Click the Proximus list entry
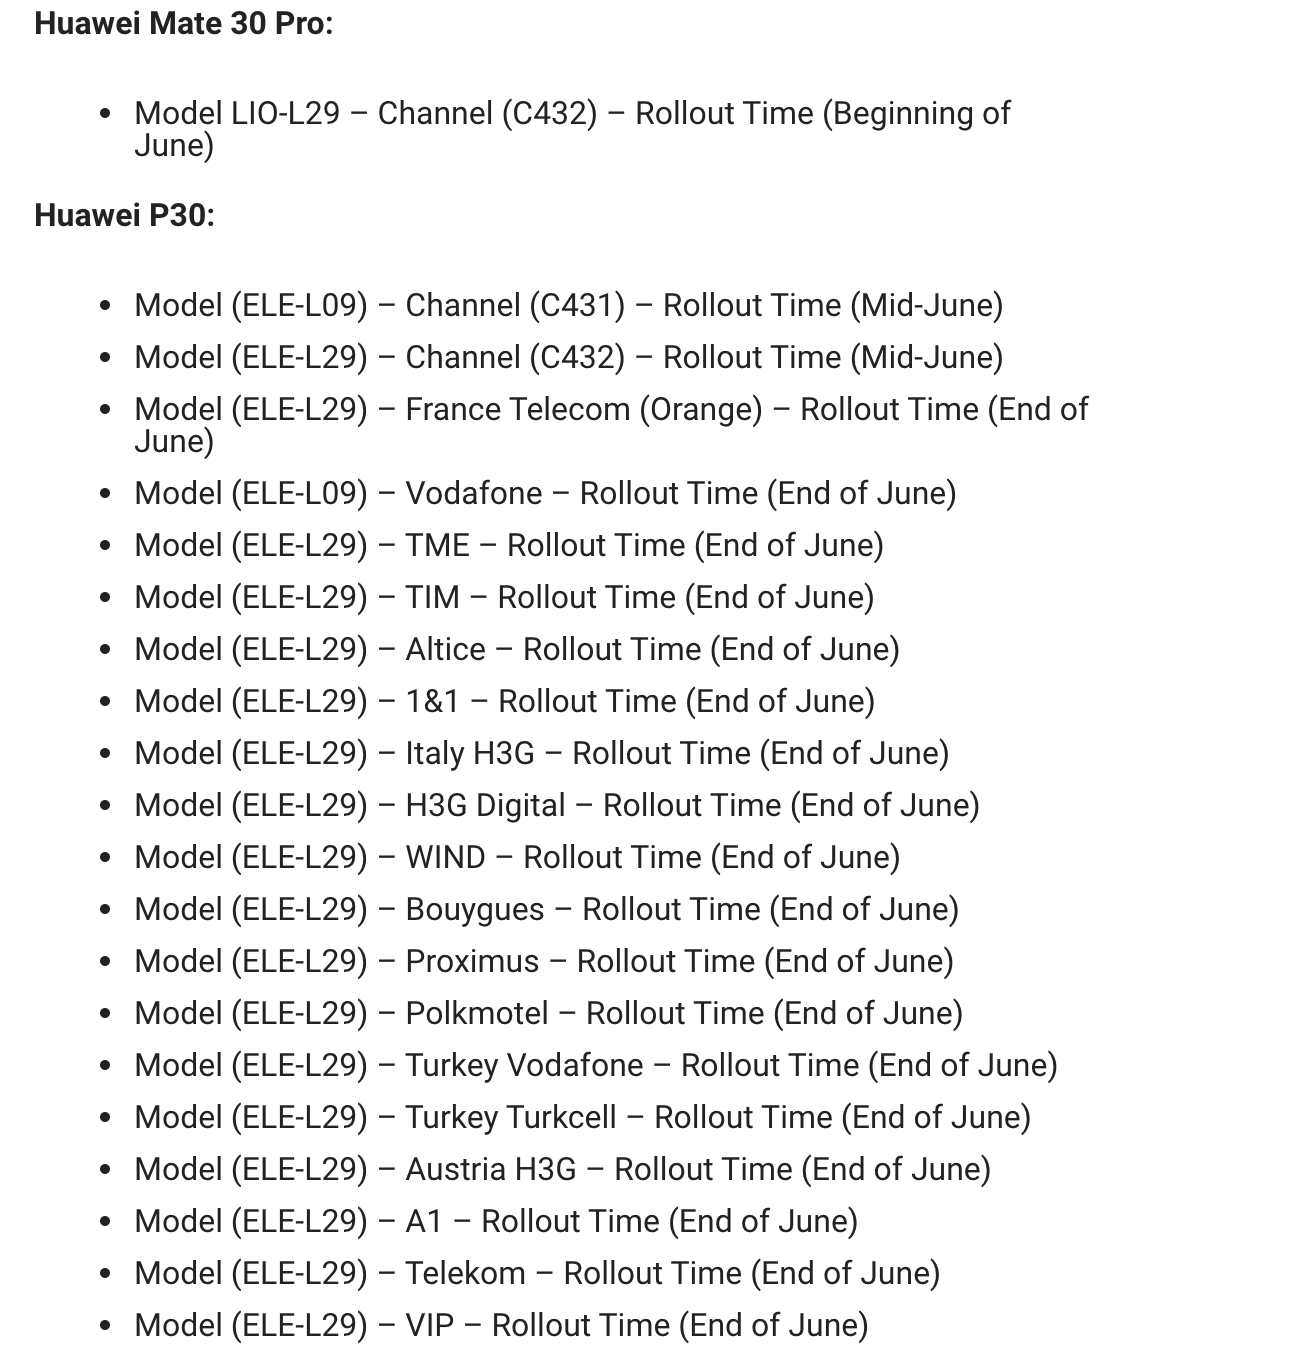This screenshot has width=1296, height=1358. 544,961
